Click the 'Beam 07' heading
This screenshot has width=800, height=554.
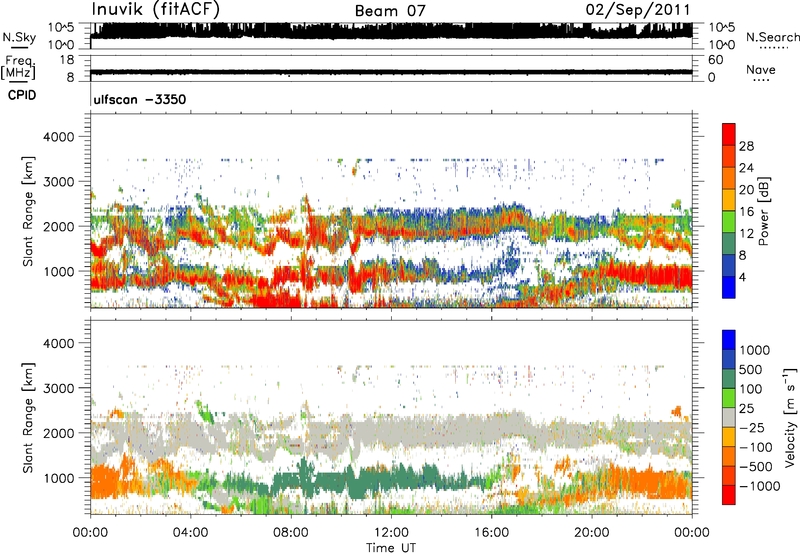point(390,11)
